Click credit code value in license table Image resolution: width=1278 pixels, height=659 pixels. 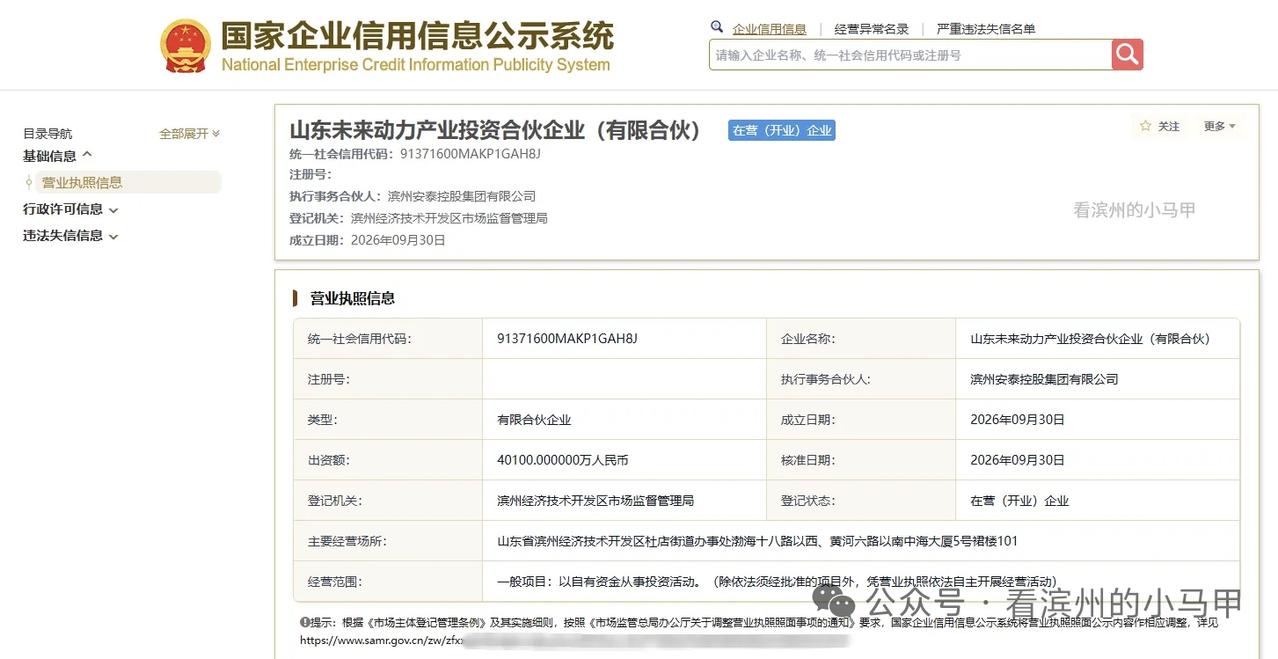[567, 339]
